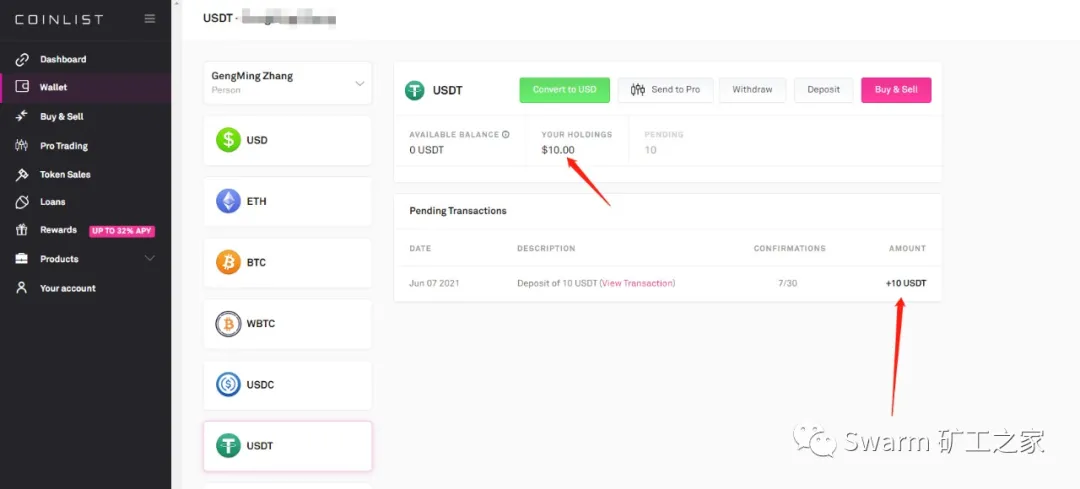Image resolution: width=1080 pixels, height=489 pixels.
Task: Click the 0 USDT available balance value
Action: tap(427, 149)
